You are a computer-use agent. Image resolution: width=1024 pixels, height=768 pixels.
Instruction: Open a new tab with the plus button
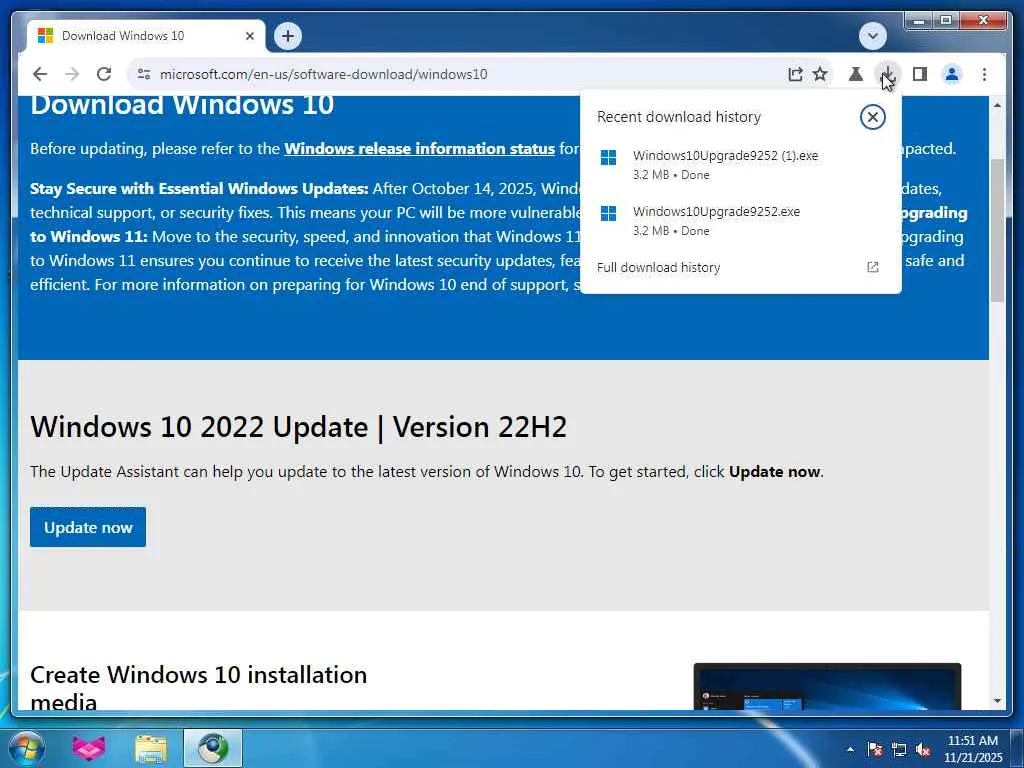point(288,36)
